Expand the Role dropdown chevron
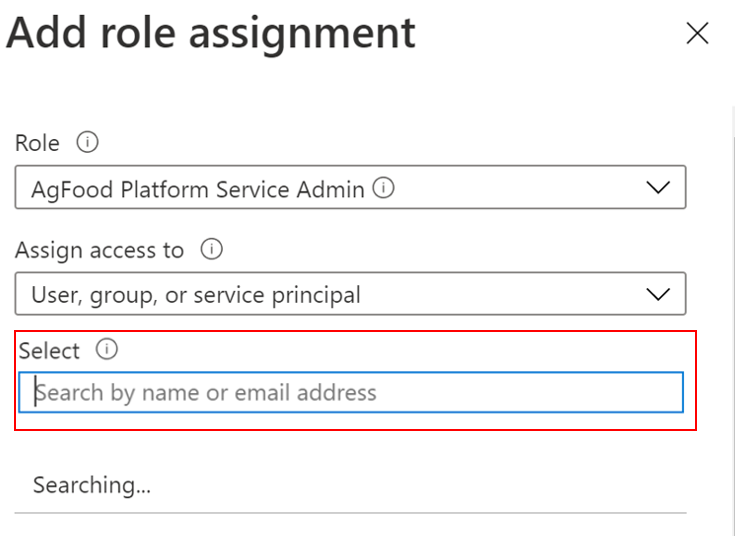736x536 pixels. [x=657, y=187]
